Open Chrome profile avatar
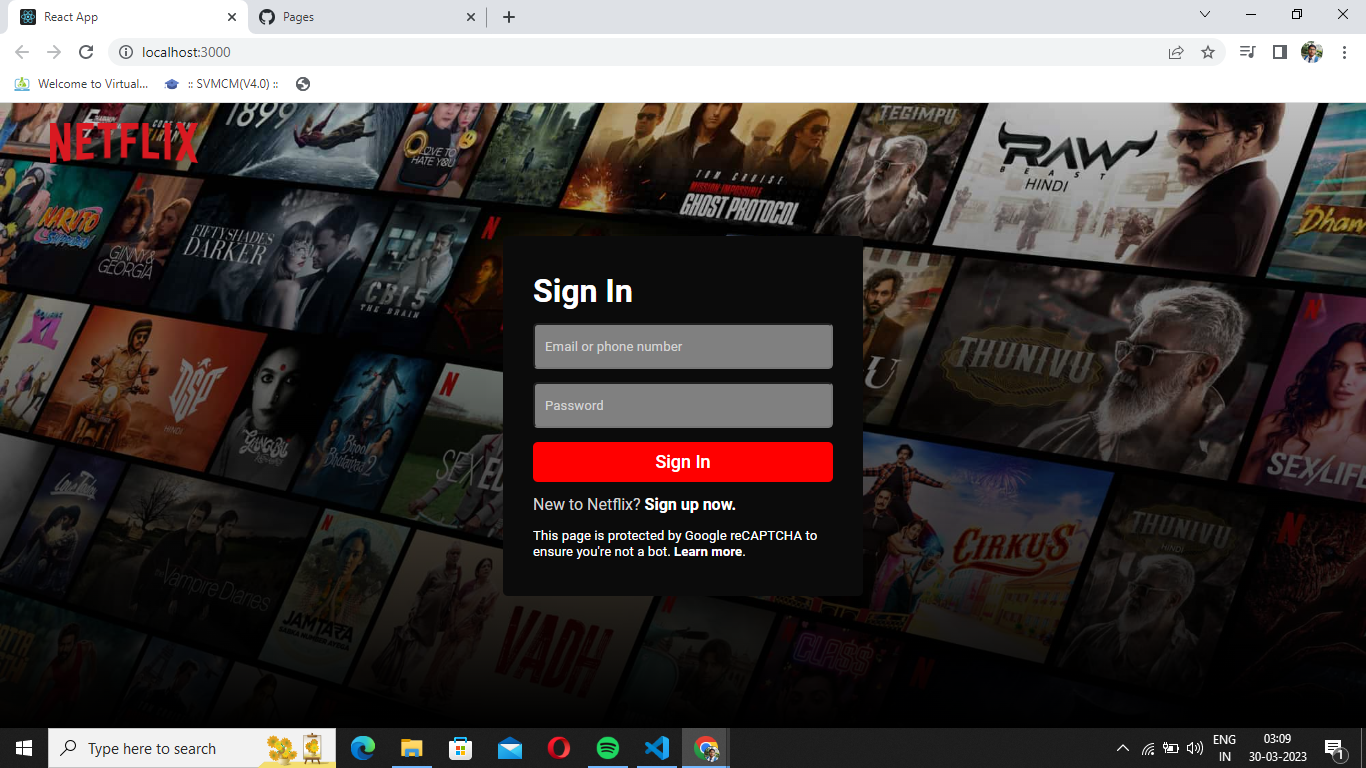This screenshot has width=1366, height=768. (1312, 52)
